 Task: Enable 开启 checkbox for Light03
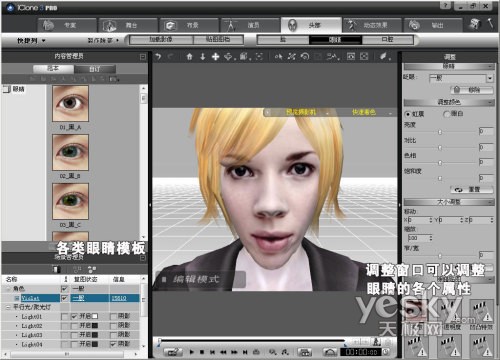tap(74, 334)
